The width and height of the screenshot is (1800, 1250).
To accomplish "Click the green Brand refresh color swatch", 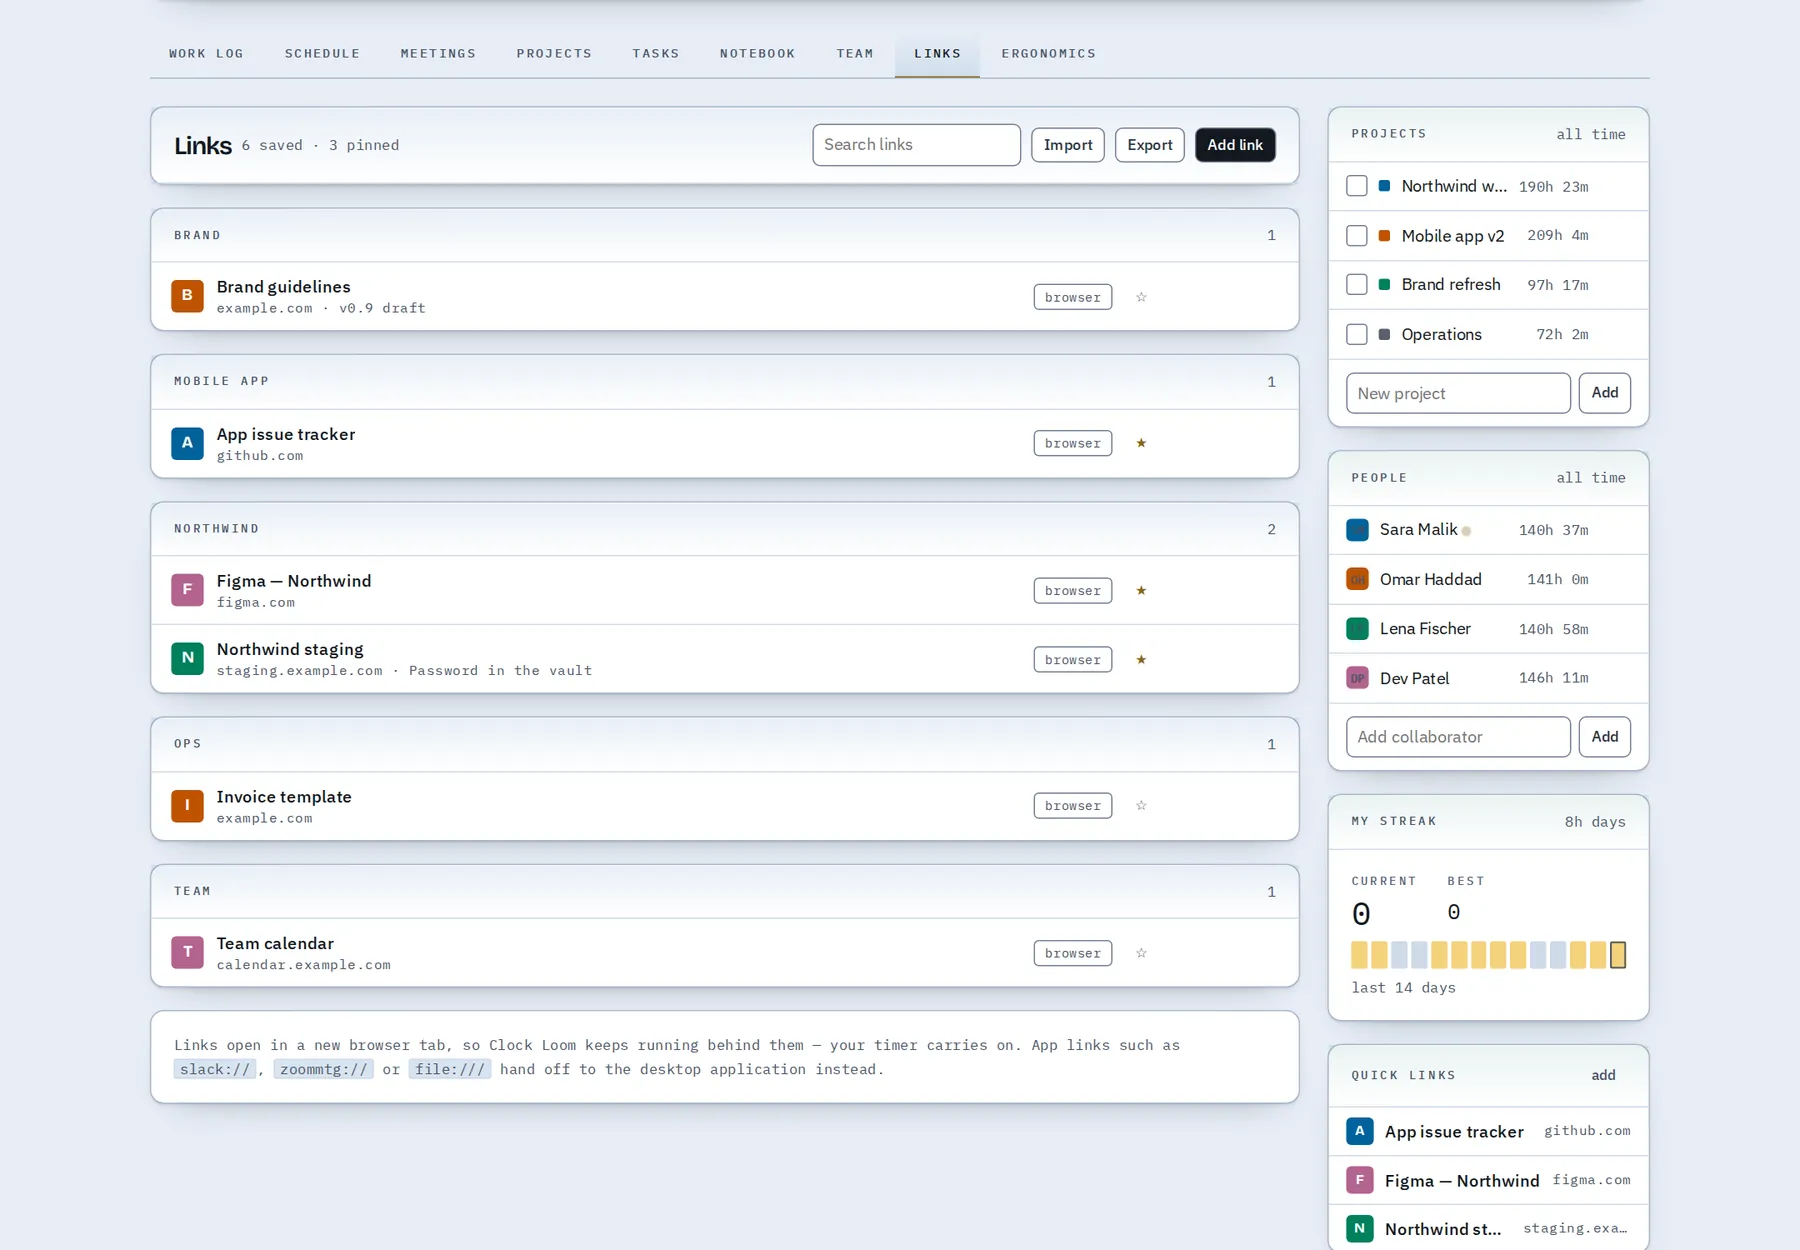I will (1385, 285).
